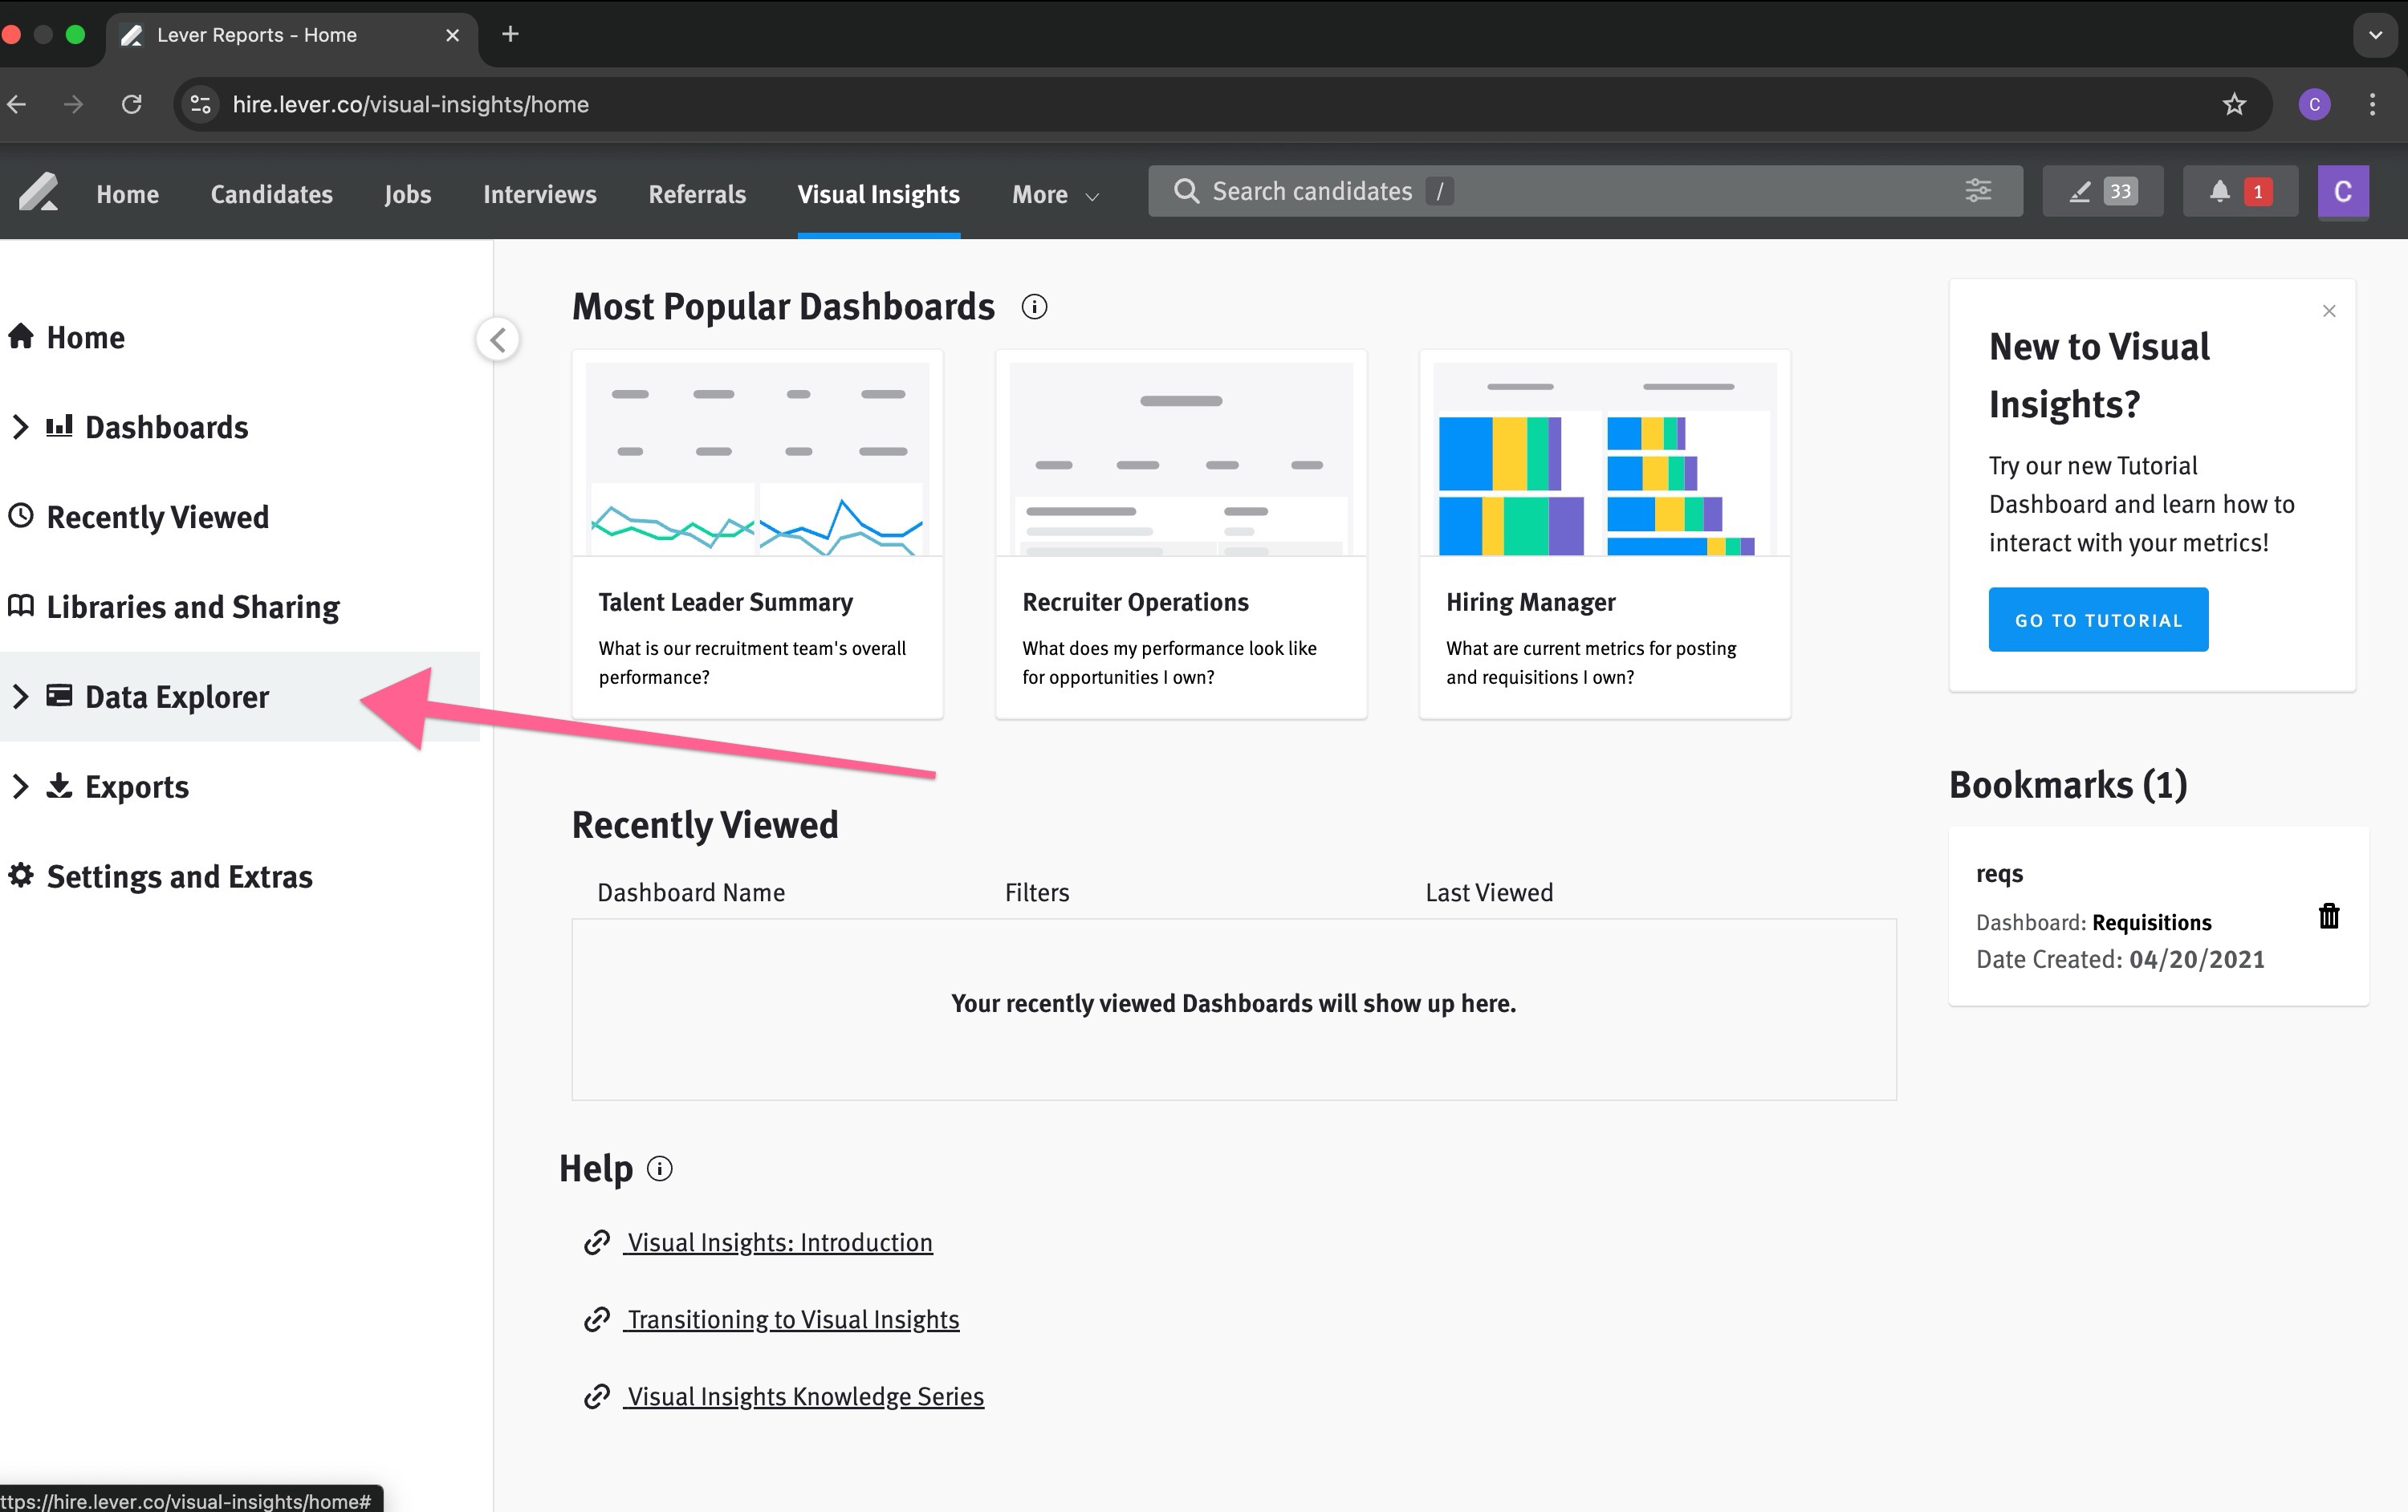The height and width of the screenshot is (1512, 2408).
Task: Open Visual Insights Knowledge Series link
Action: pyautogui.click(x=805, y=1396)
